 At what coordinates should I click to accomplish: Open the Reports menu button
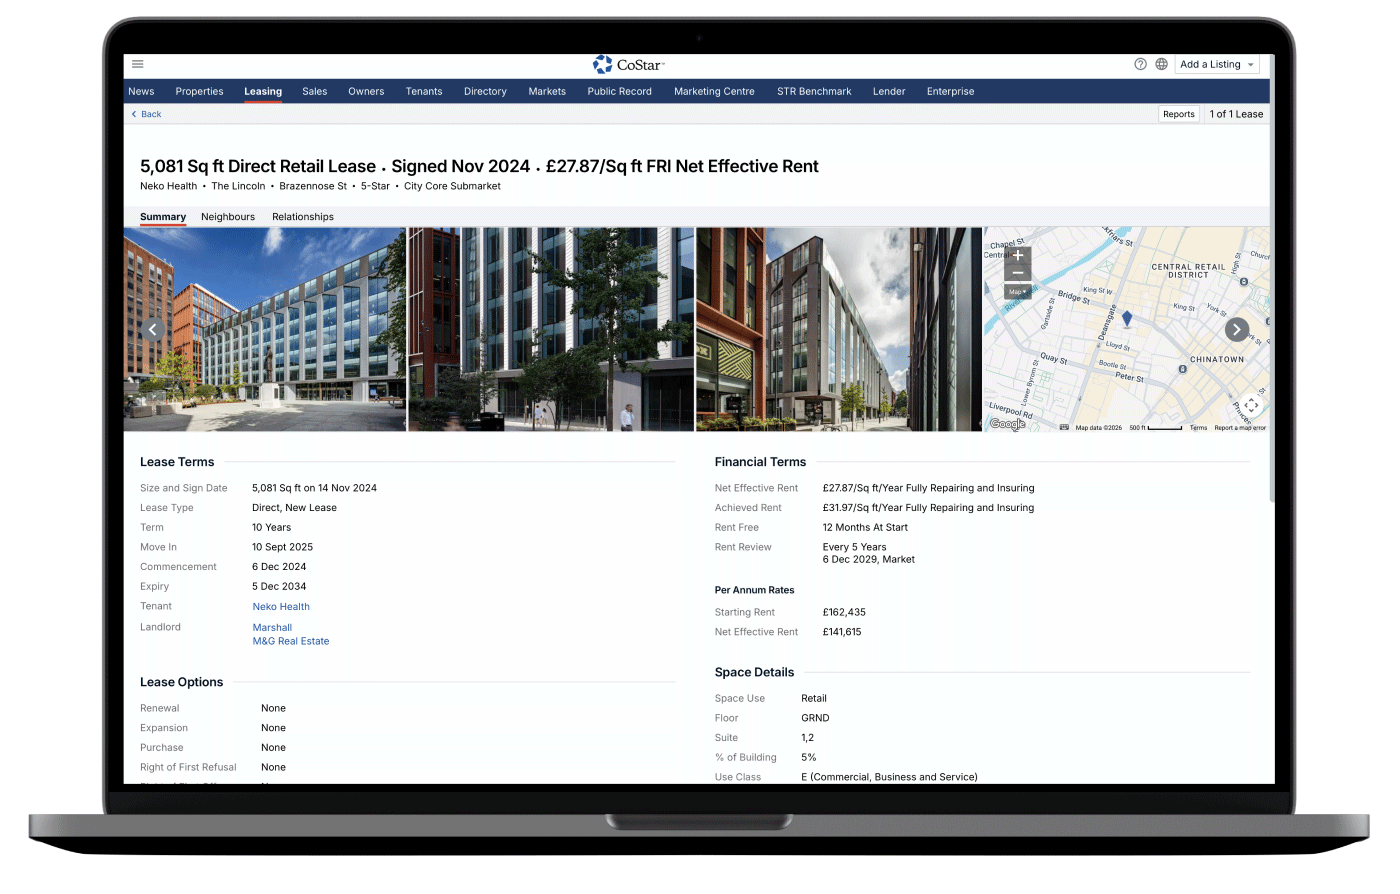click(x=1178, y=114)
